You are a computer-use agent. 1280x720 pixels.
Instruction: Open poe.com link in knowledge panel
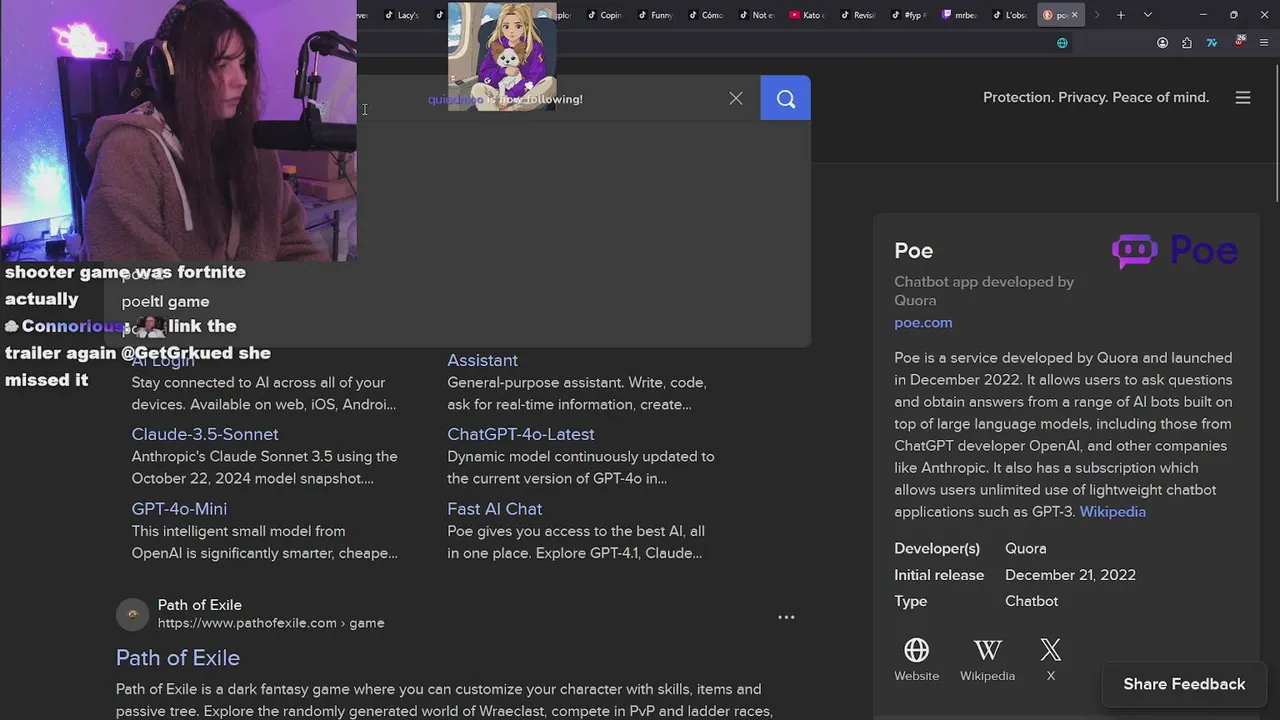[923, 322]
